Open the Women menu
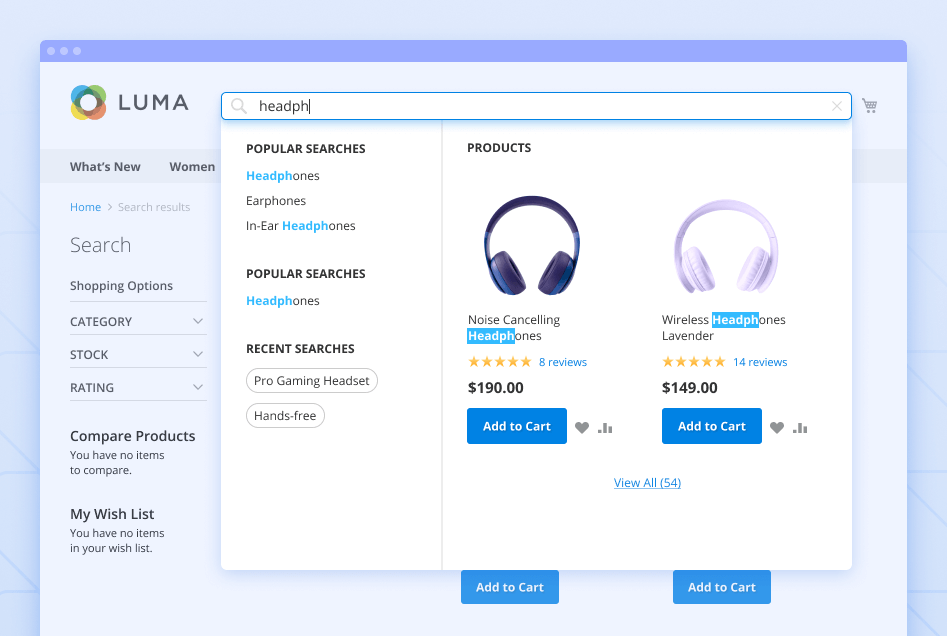 point(192,166)
